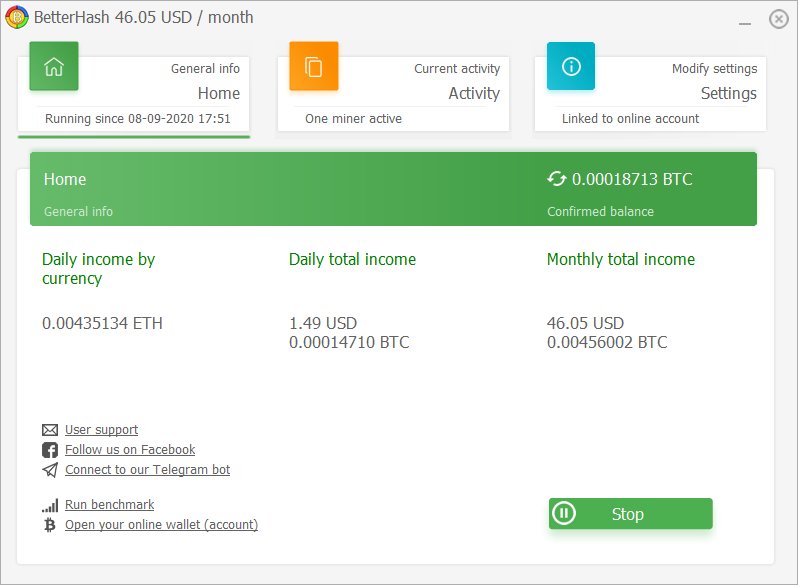
Task: Click the BetterHash logo in the title bar
Action: pos(17,17)
